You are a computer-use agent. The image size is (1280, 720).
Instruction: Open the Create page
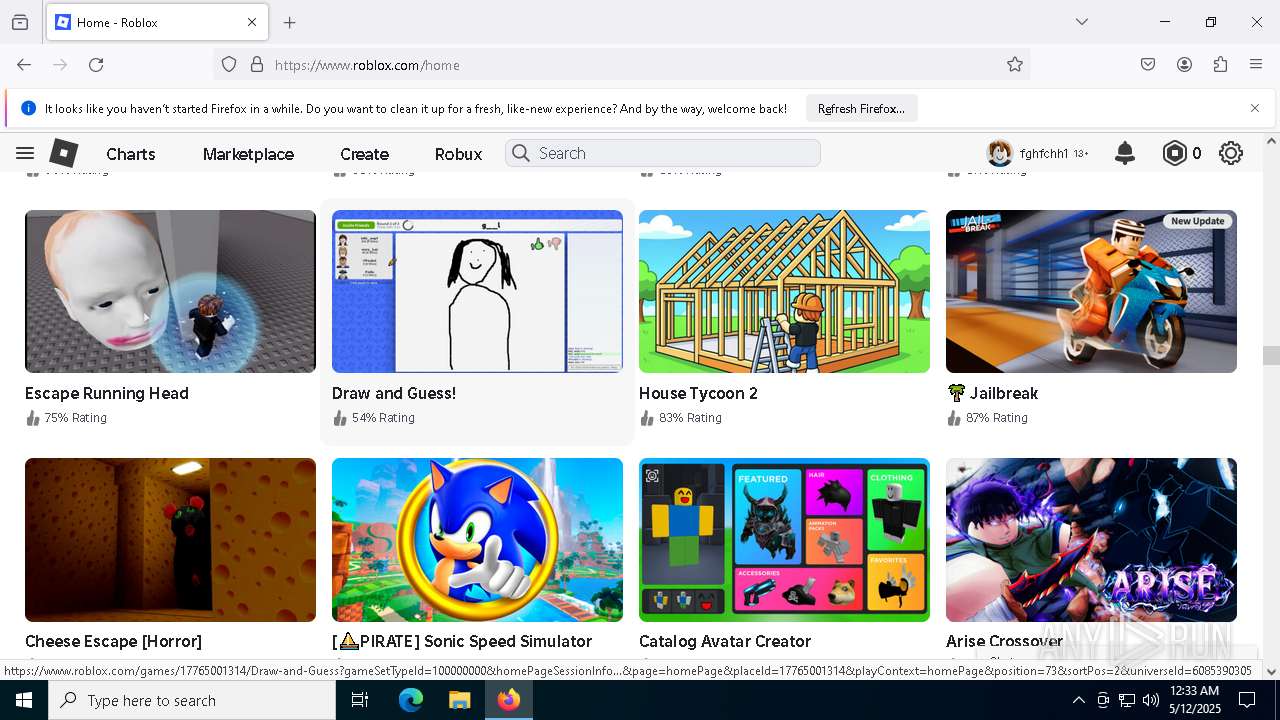pyautogui.click(x=364, y=154)
